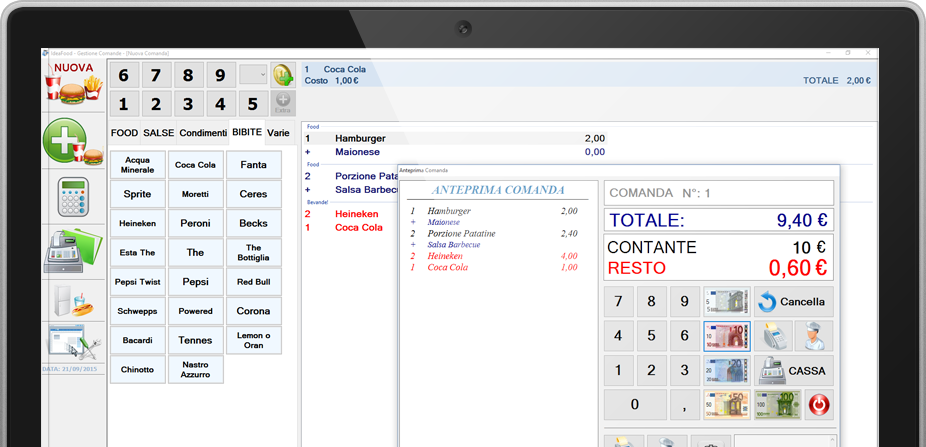Click the cash register with folder icon

pyautogui.click(x=73, y=252)
